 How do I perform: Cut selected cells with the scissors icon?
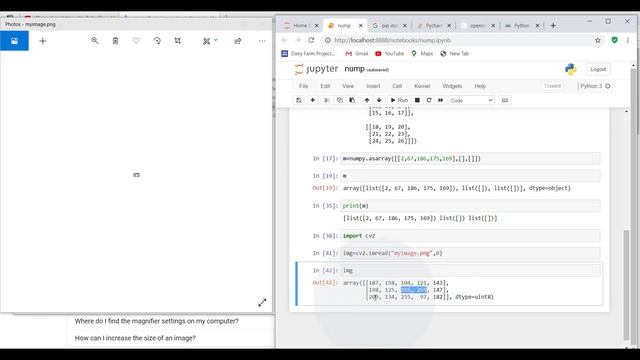327,100
